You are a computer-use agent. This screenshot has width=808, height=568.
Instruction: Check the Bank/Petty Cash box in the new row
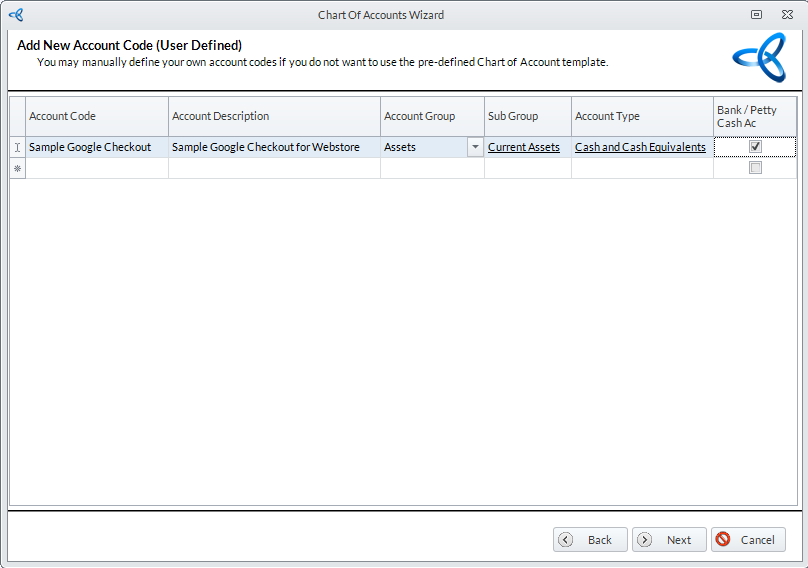(x=755, y=168)
